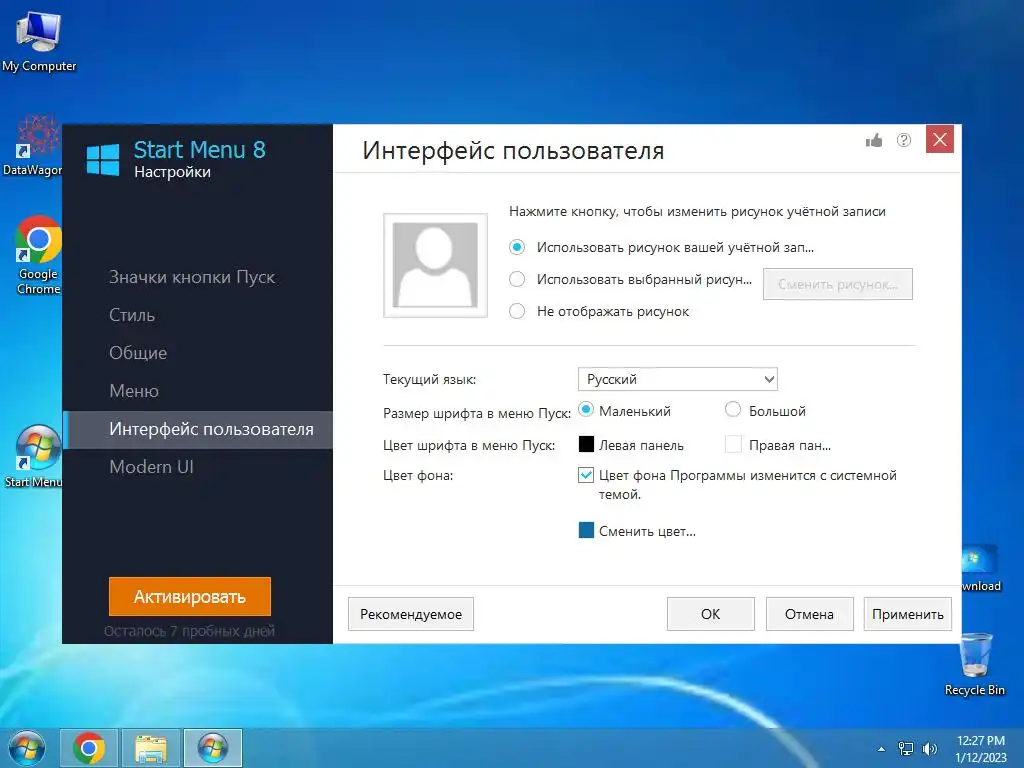Open the help question mark icon
This screenshot has height=768, width=1024.
[903, 140]
